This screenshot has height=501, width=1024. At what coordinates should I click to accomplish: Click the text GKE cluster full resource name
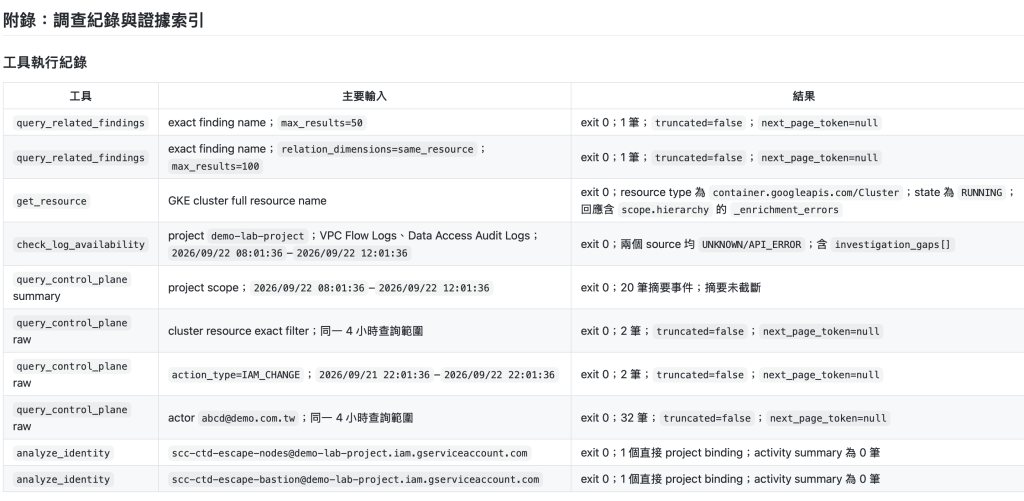[x=247, y=201]
